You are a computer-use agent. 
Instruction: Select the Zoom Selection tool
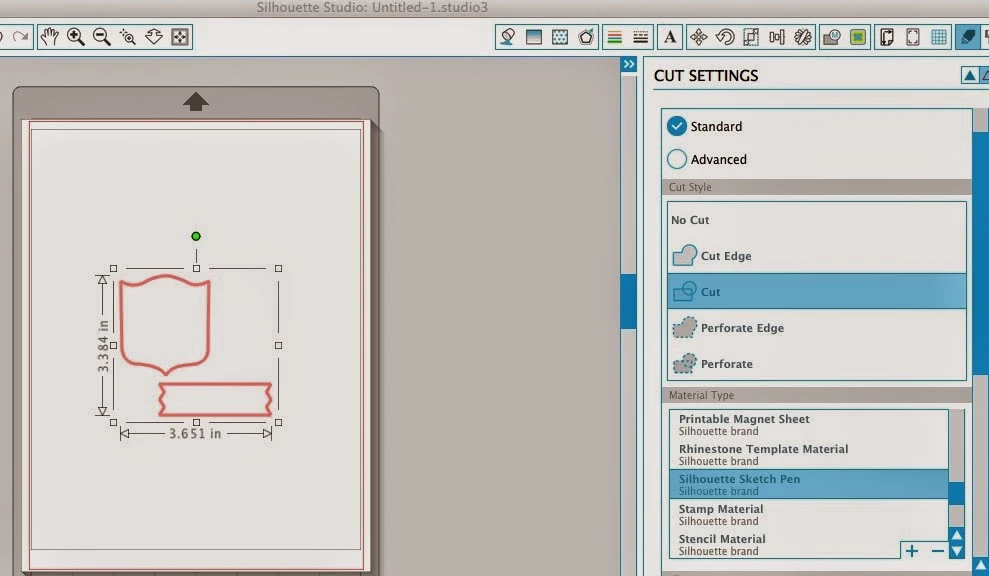(127, 37)
